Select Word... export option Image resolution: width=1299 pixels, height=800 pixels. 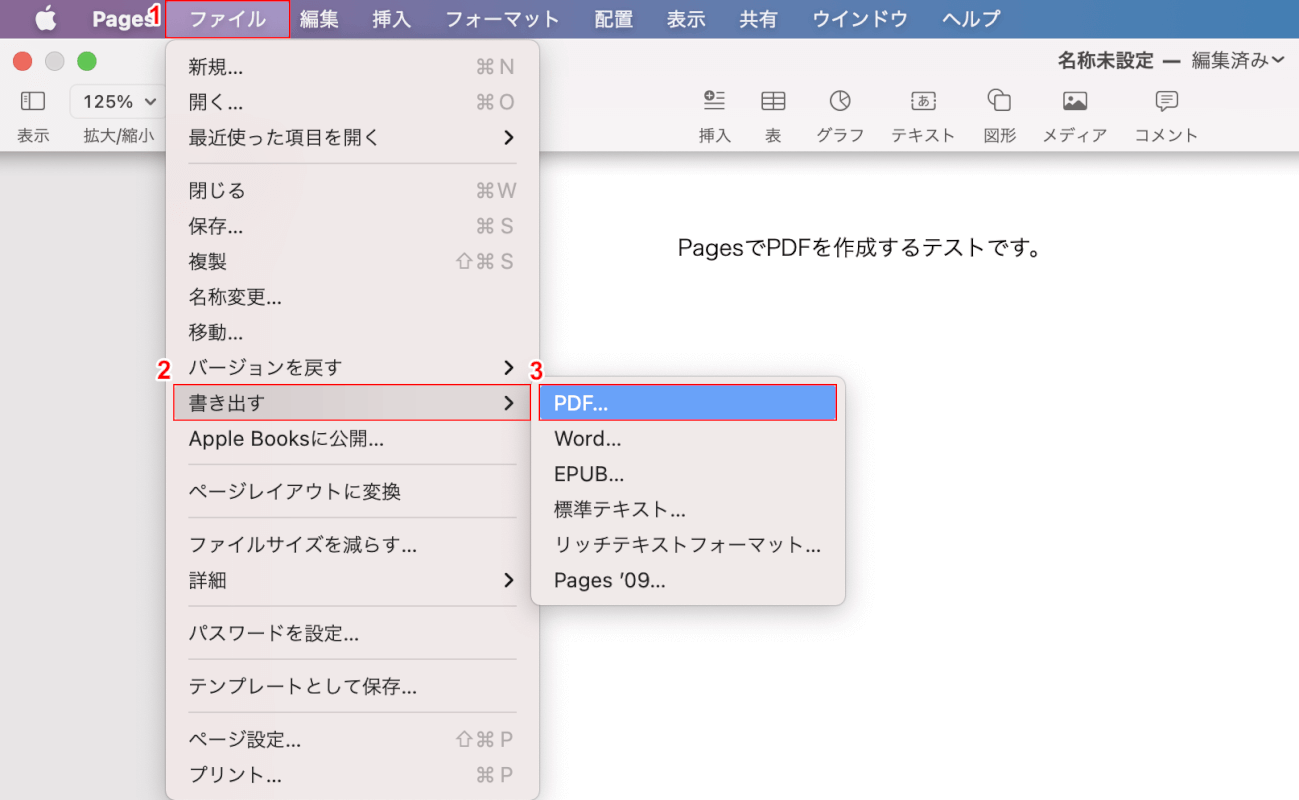688,439
